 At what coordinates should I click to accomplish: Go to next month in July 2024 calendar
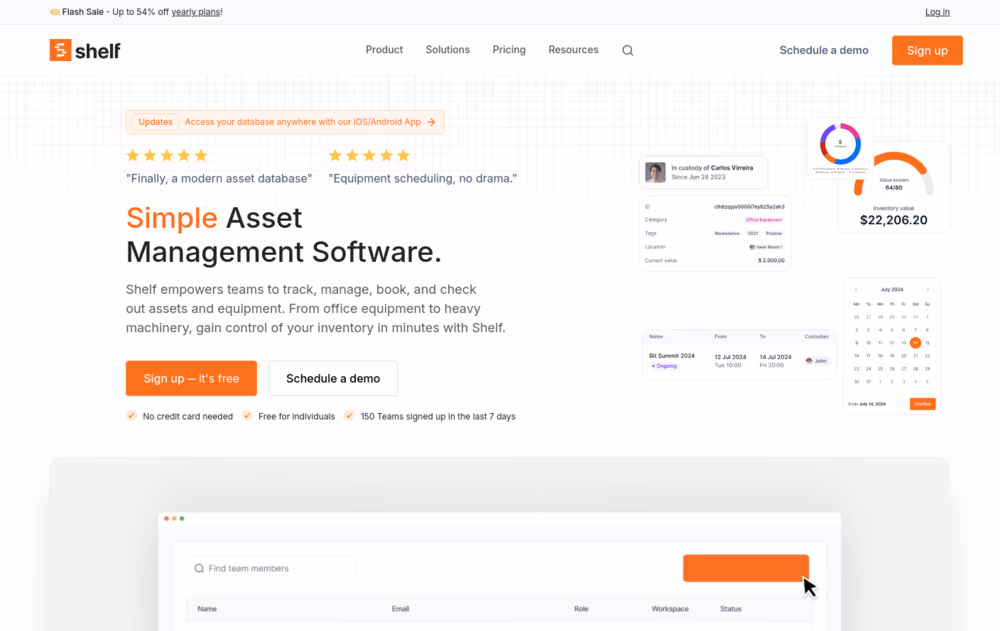[927, 290]
